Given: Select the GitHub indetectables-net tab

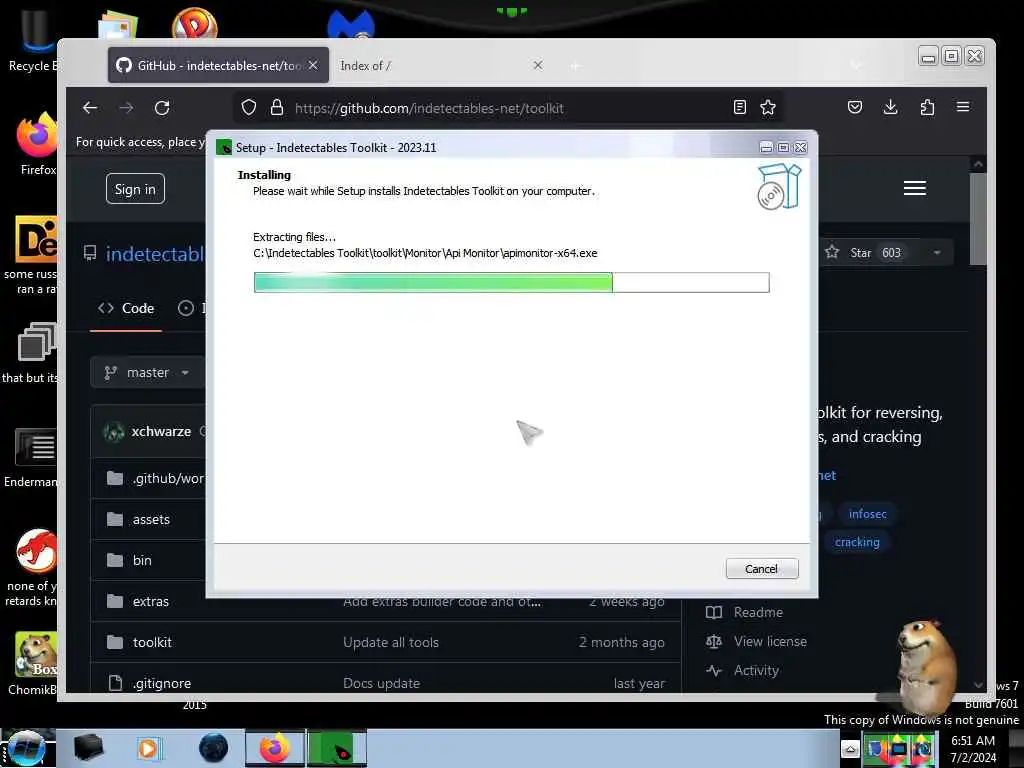Looking at the screenshot, I should (218, 65).
